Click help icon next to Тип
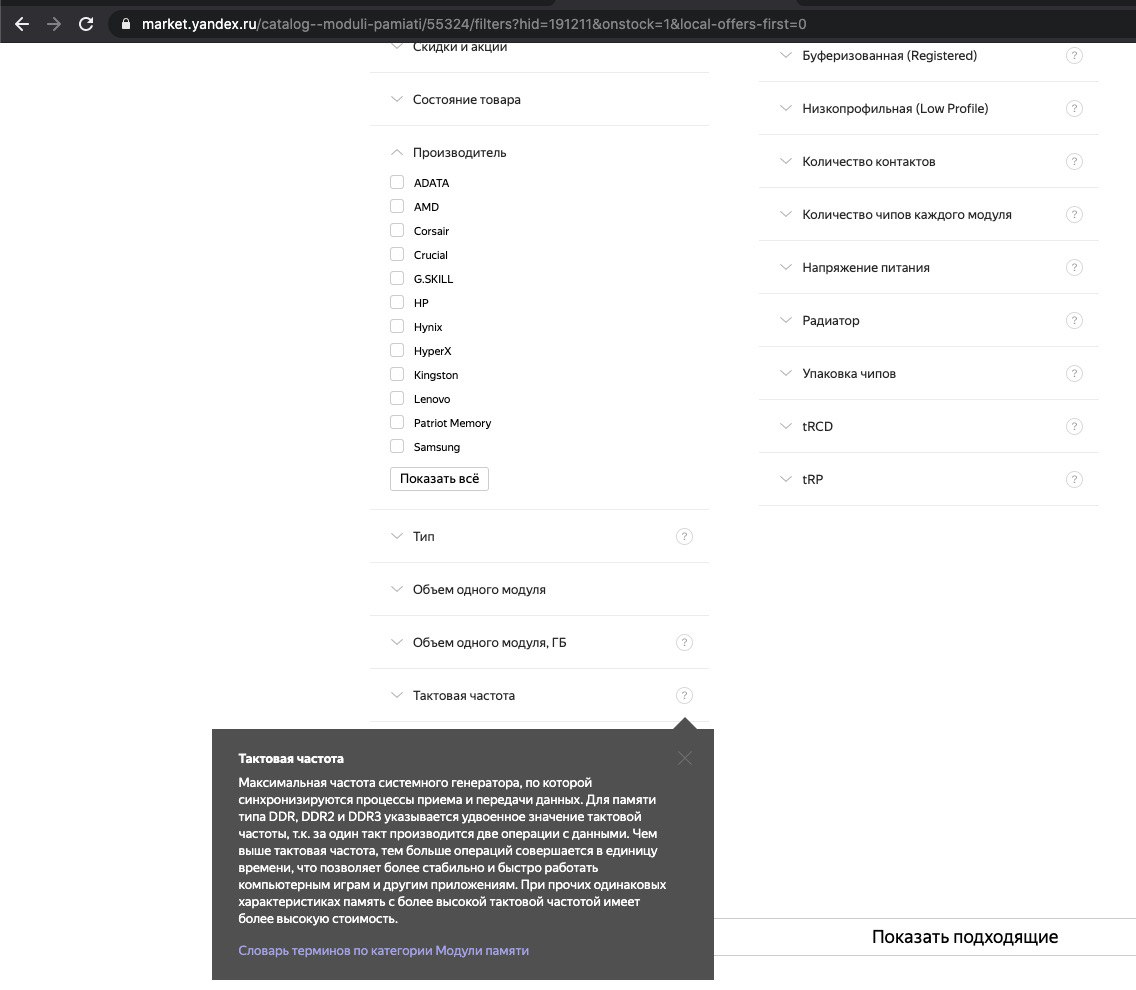Viewport: 1136px width, 990px height. (684, 537)
